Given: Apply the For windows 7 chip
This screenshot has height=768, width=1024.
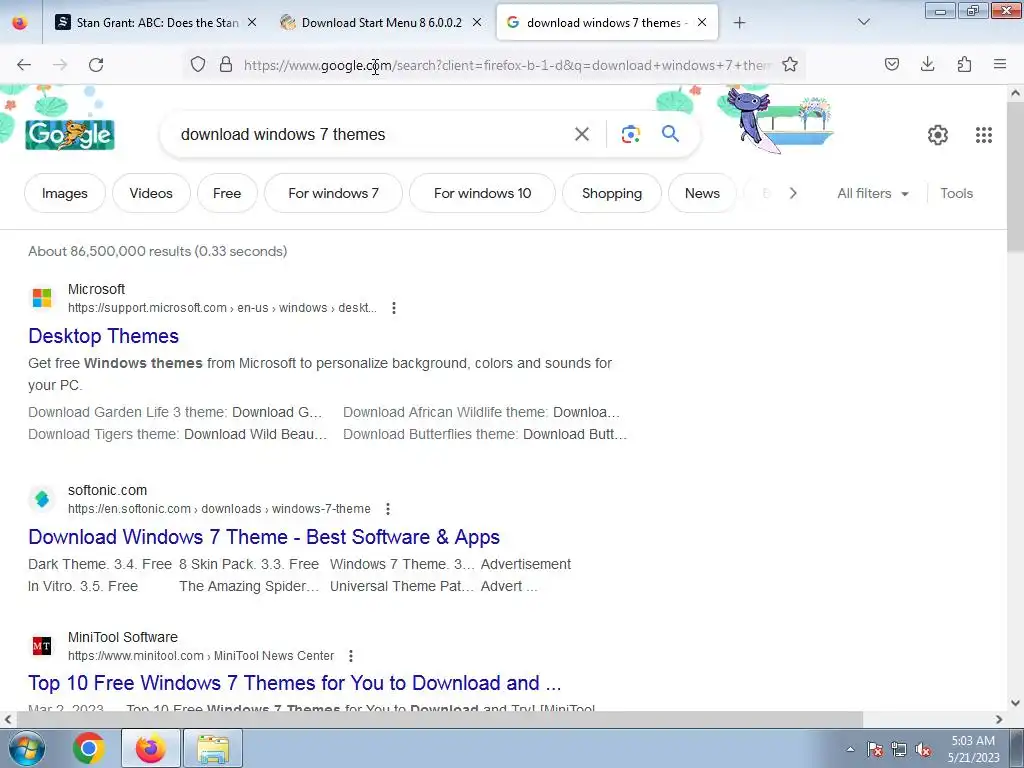Looking at the screenshot, I should tap(334, 193).
